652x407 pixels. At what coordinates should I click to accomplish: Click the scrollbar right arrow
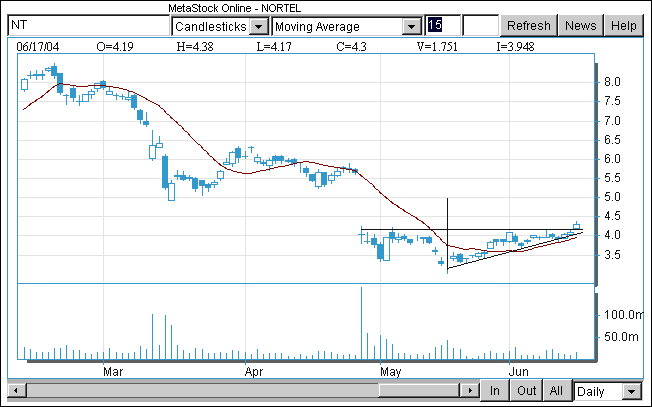(x=470, y=391)
